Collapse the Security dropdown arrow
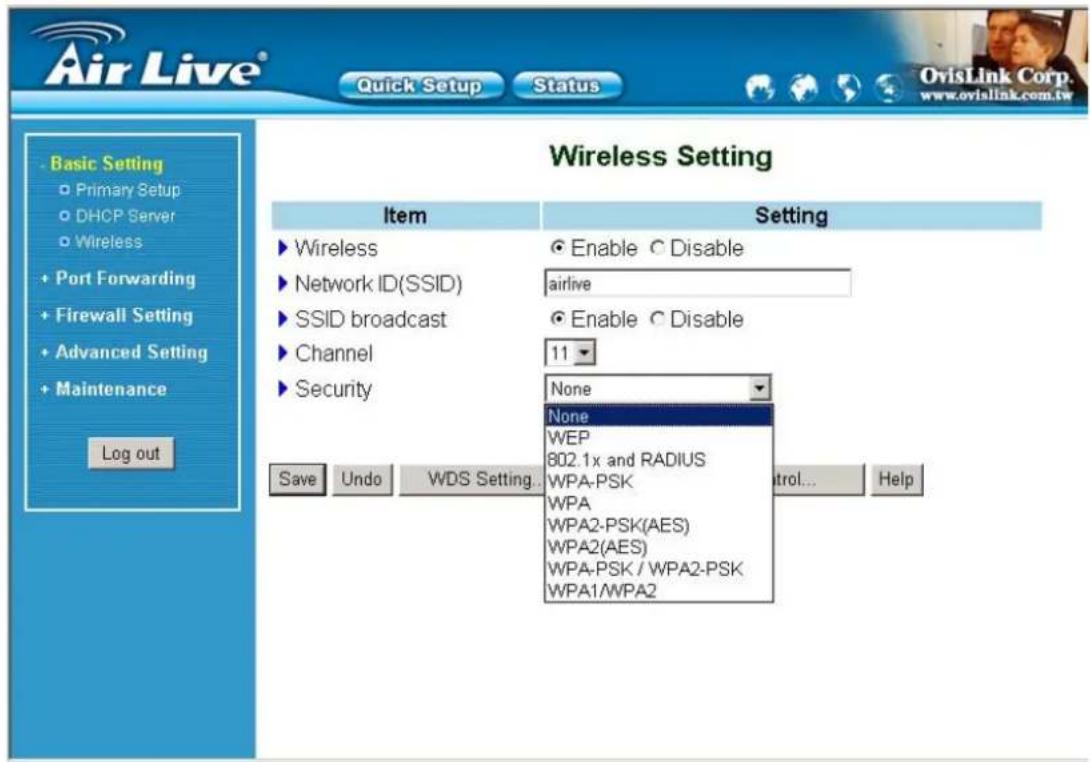 point(760,388)
